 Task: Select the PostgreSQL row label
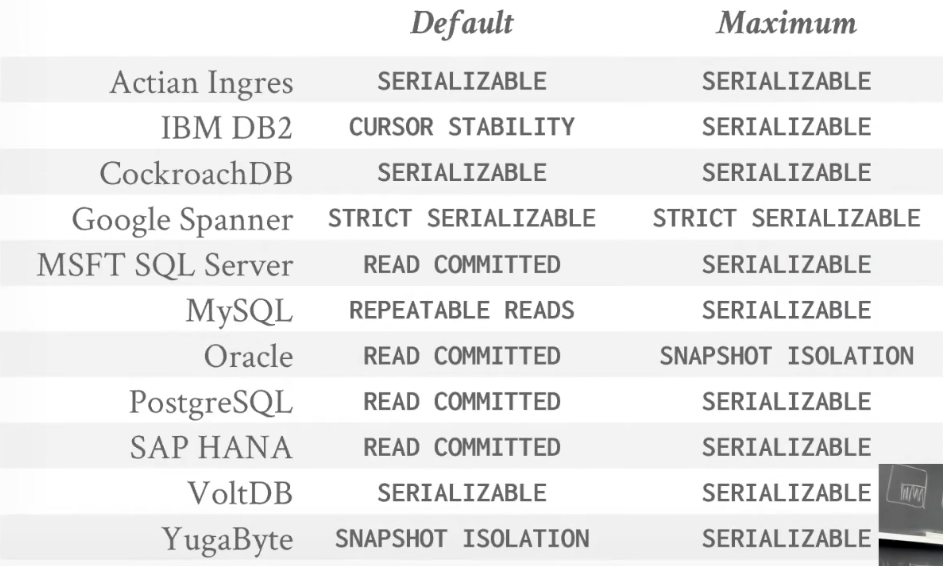point(211,403)
